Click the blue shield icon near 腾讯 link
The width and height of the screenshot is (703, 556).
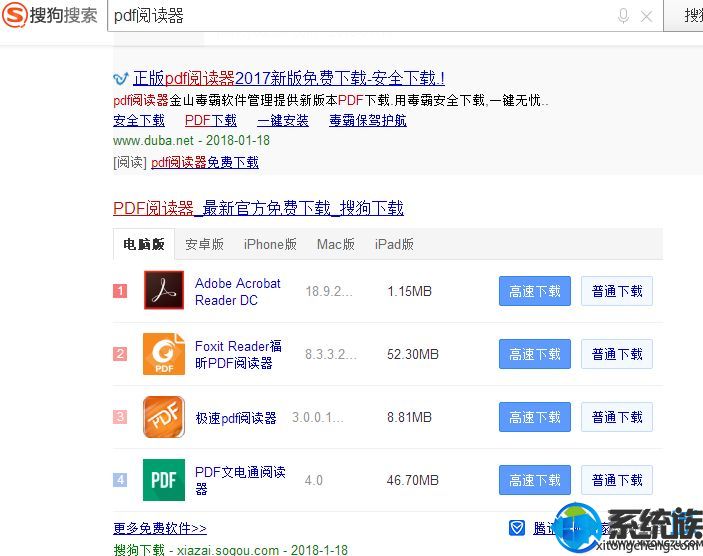click(x=516, y=528)
